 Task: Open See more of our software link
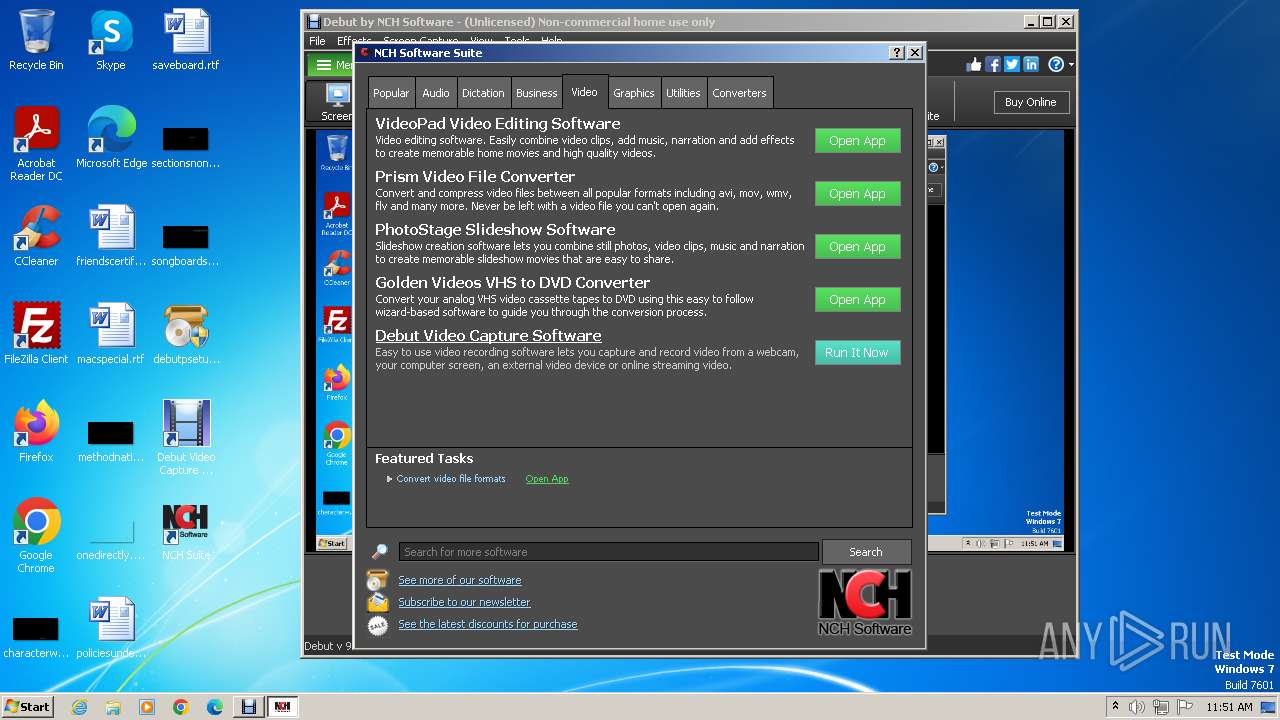click(x=460, y=580)
